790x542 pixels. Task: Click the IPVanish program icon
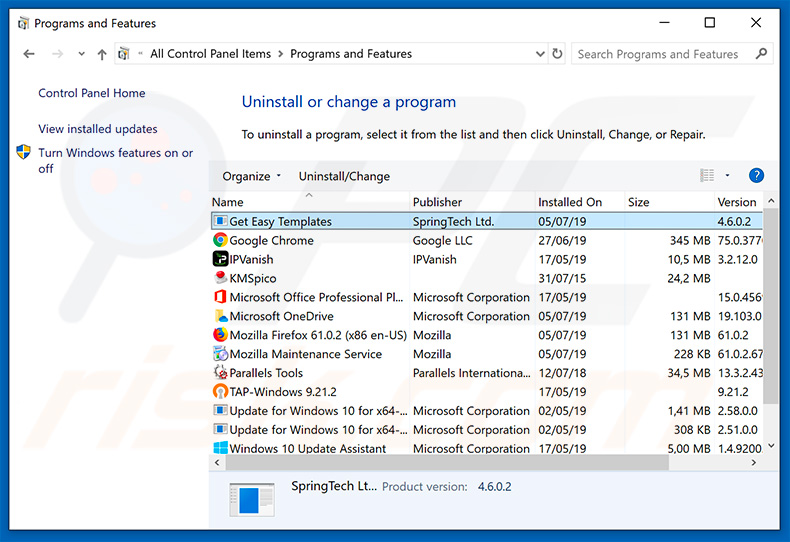click(x=220, y=259)
